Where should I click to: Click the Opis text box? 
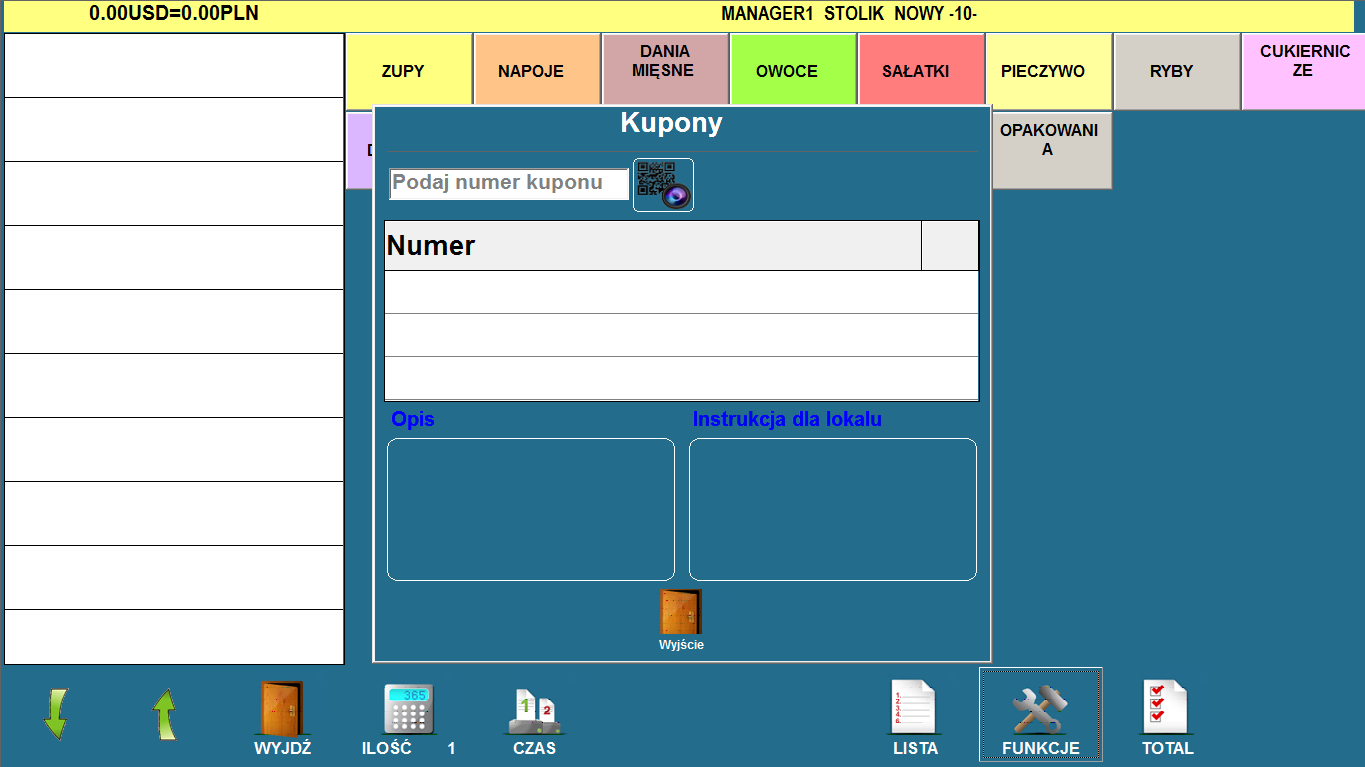coord(531,509)
